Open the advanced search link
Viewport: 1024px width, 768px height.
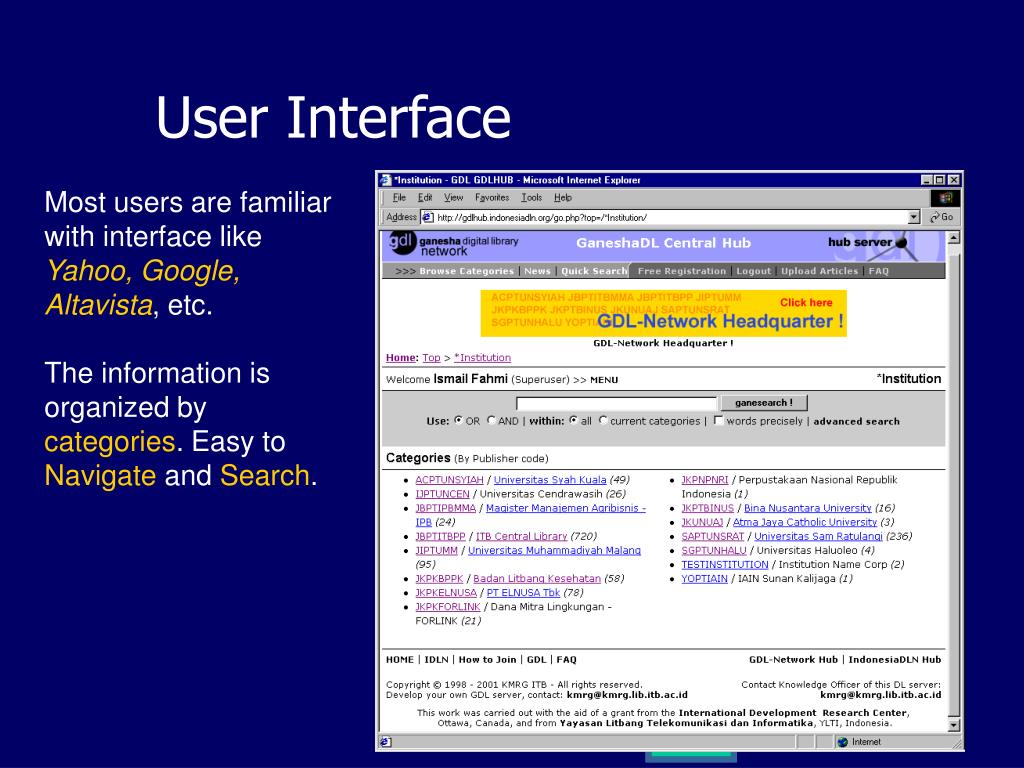856,421
